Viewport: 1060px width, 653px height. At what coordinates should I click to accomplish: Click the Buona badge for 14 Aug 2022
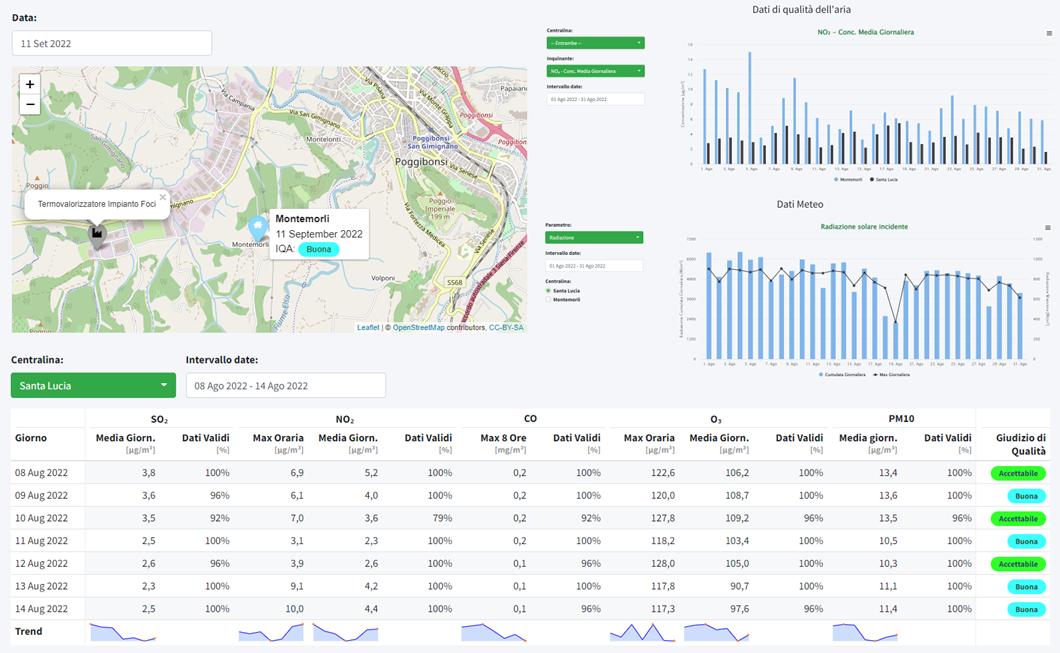(1026, 609)
